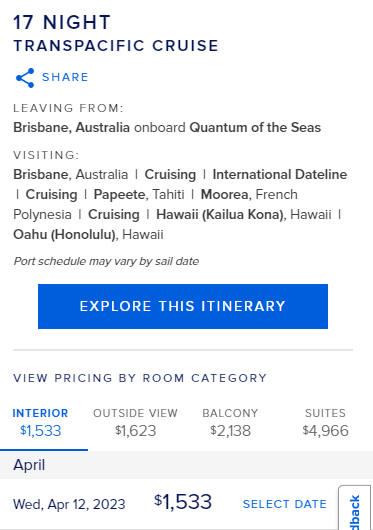The width and height of the screenshot is (373, 530).
Task: Switch to Suites pricing tab
Action: pos(325,422)
